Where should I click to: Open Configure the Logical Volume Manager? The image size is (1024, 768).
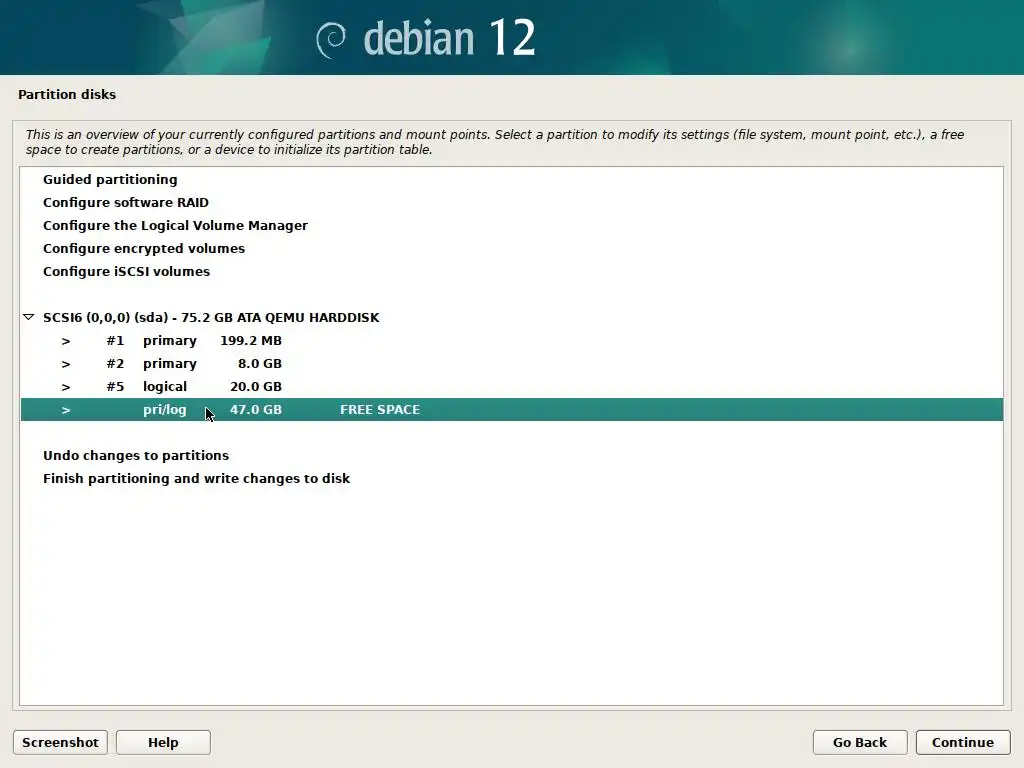point(512,225)
